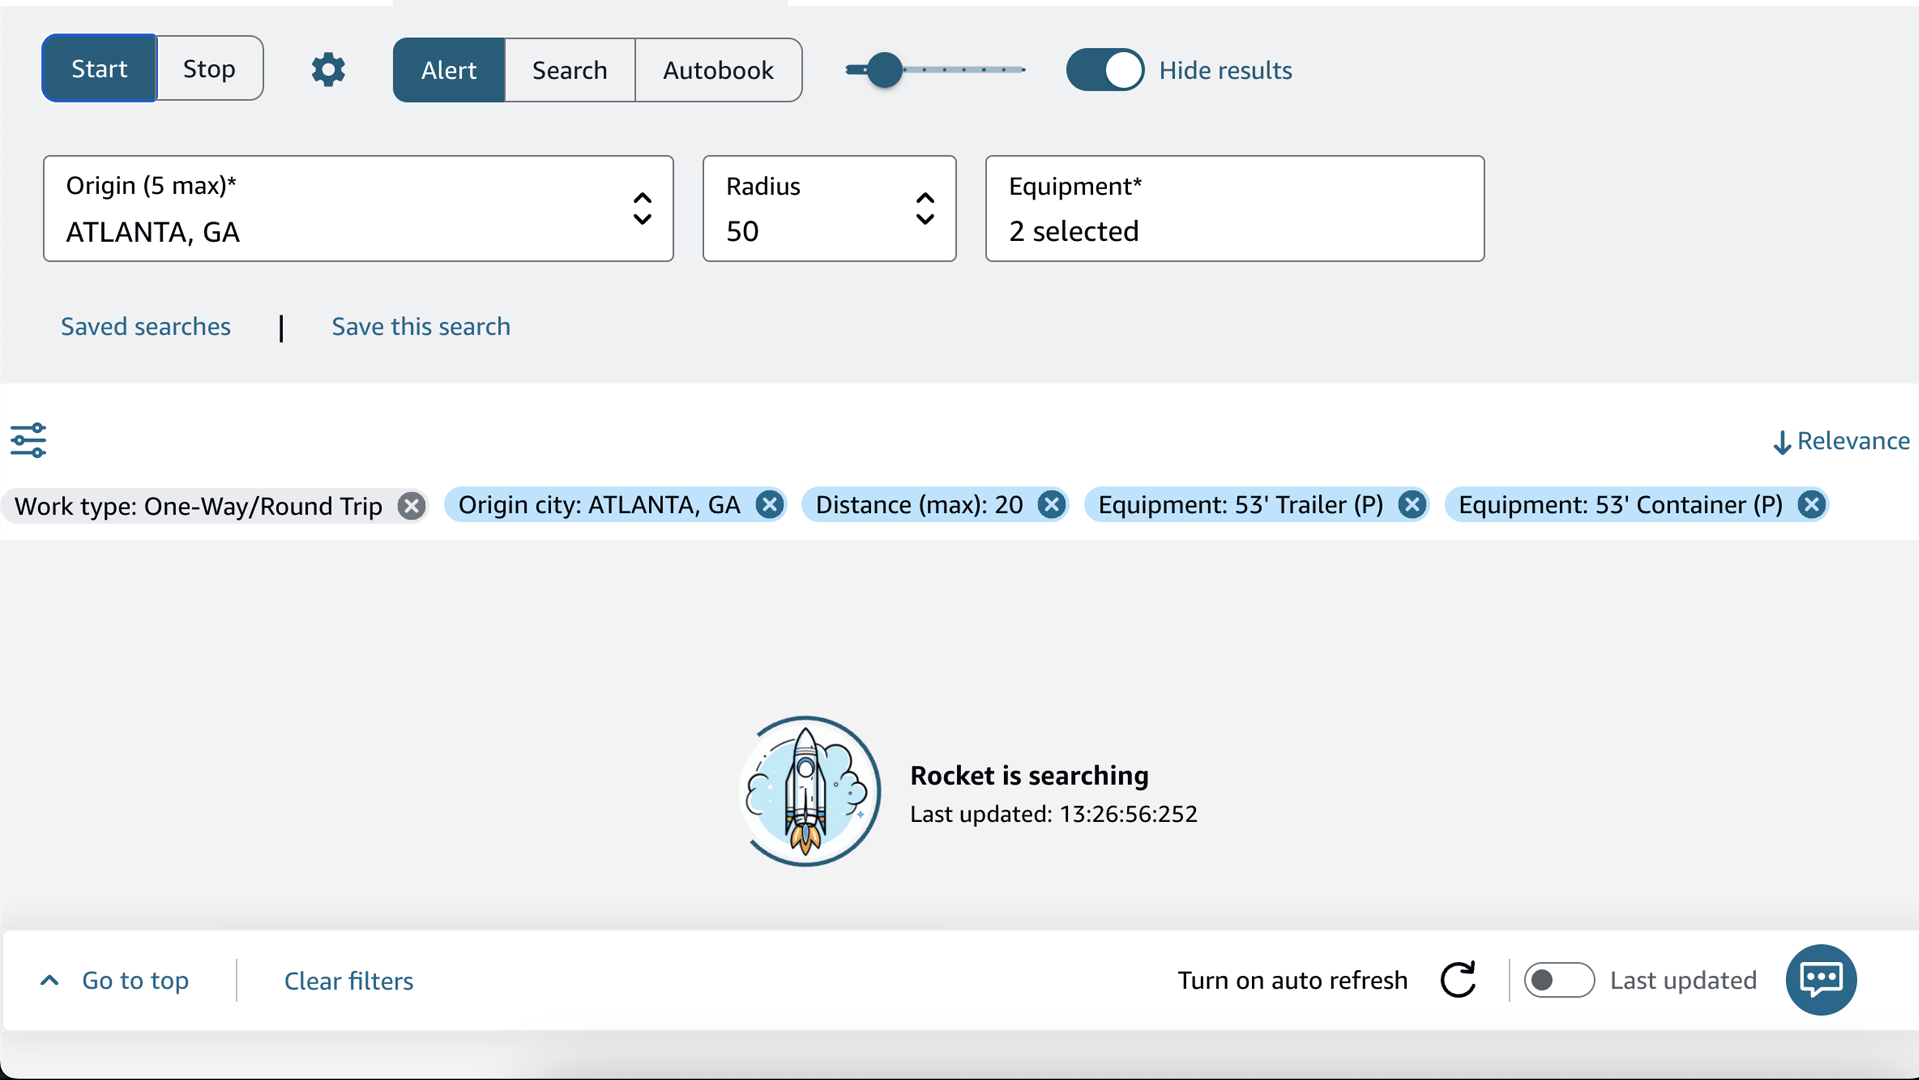Image resolution: width=1919 pixels, height=1080 pixels.
Task: Click the rocket searching illustration
Action: (809, 791)
